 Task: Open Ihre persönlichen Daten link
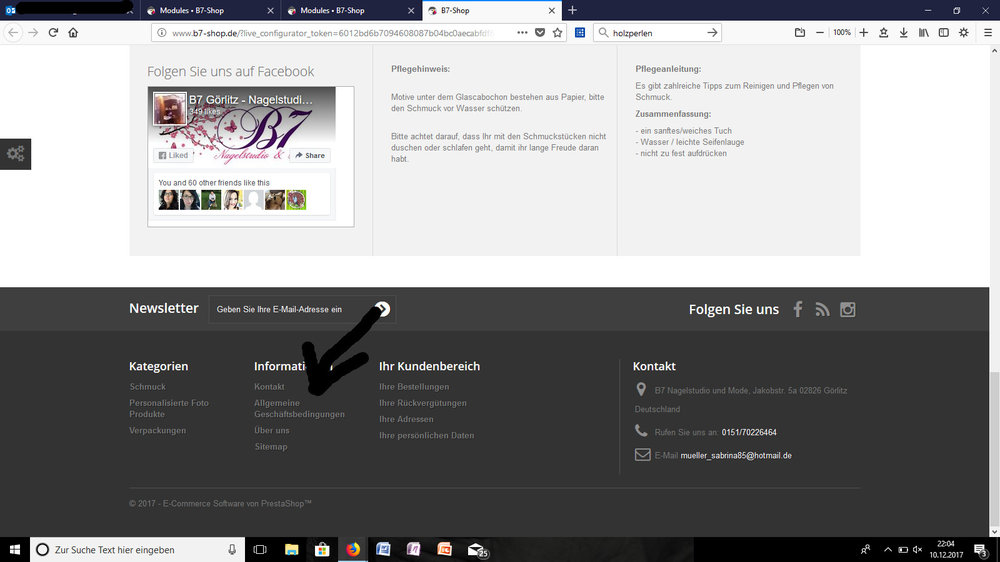(427, 436)
